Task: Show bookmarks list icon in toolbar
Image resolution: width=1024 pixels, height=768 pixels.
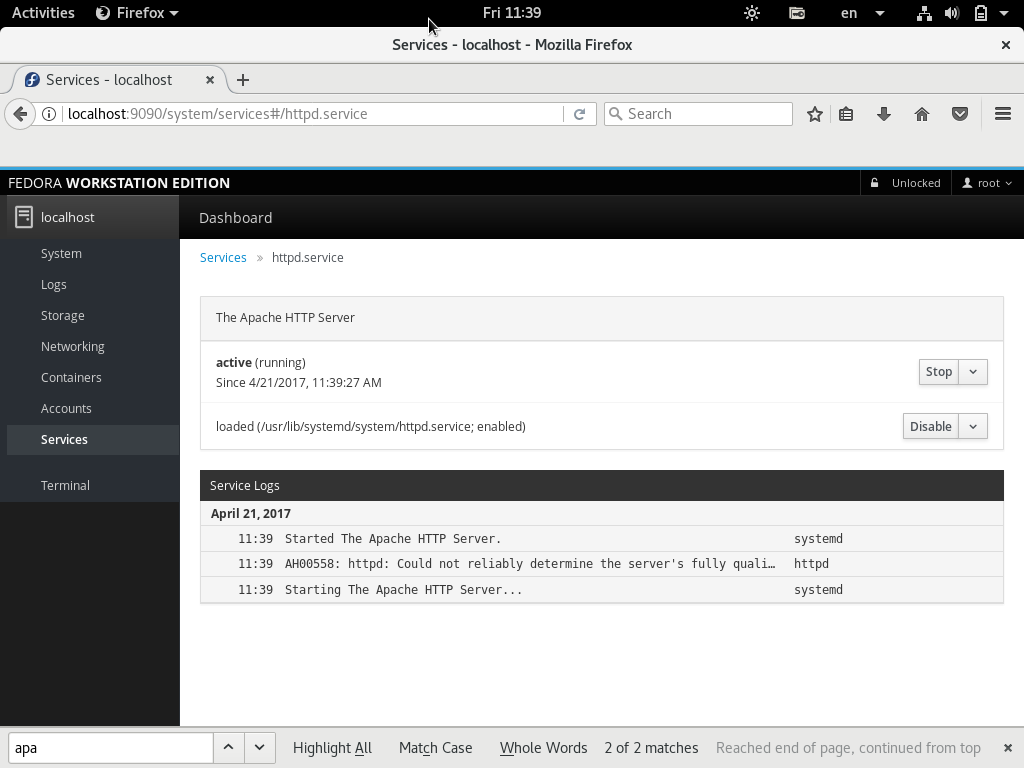Action: point(846,114)
